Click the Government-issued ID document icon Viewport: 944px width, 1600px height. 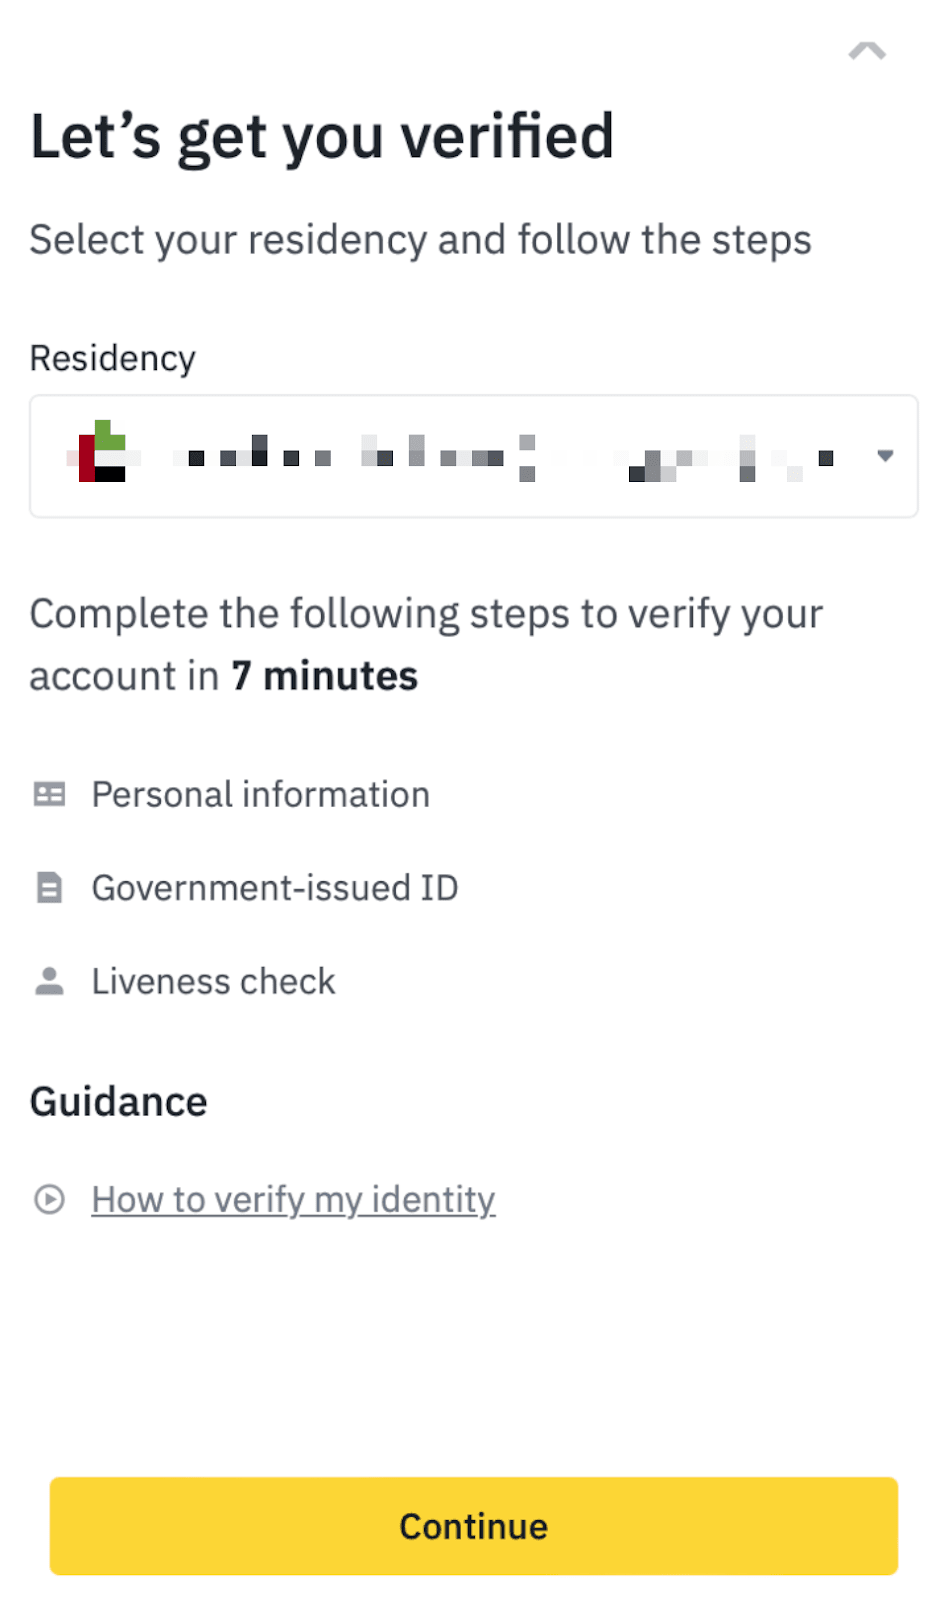point(49,887)
